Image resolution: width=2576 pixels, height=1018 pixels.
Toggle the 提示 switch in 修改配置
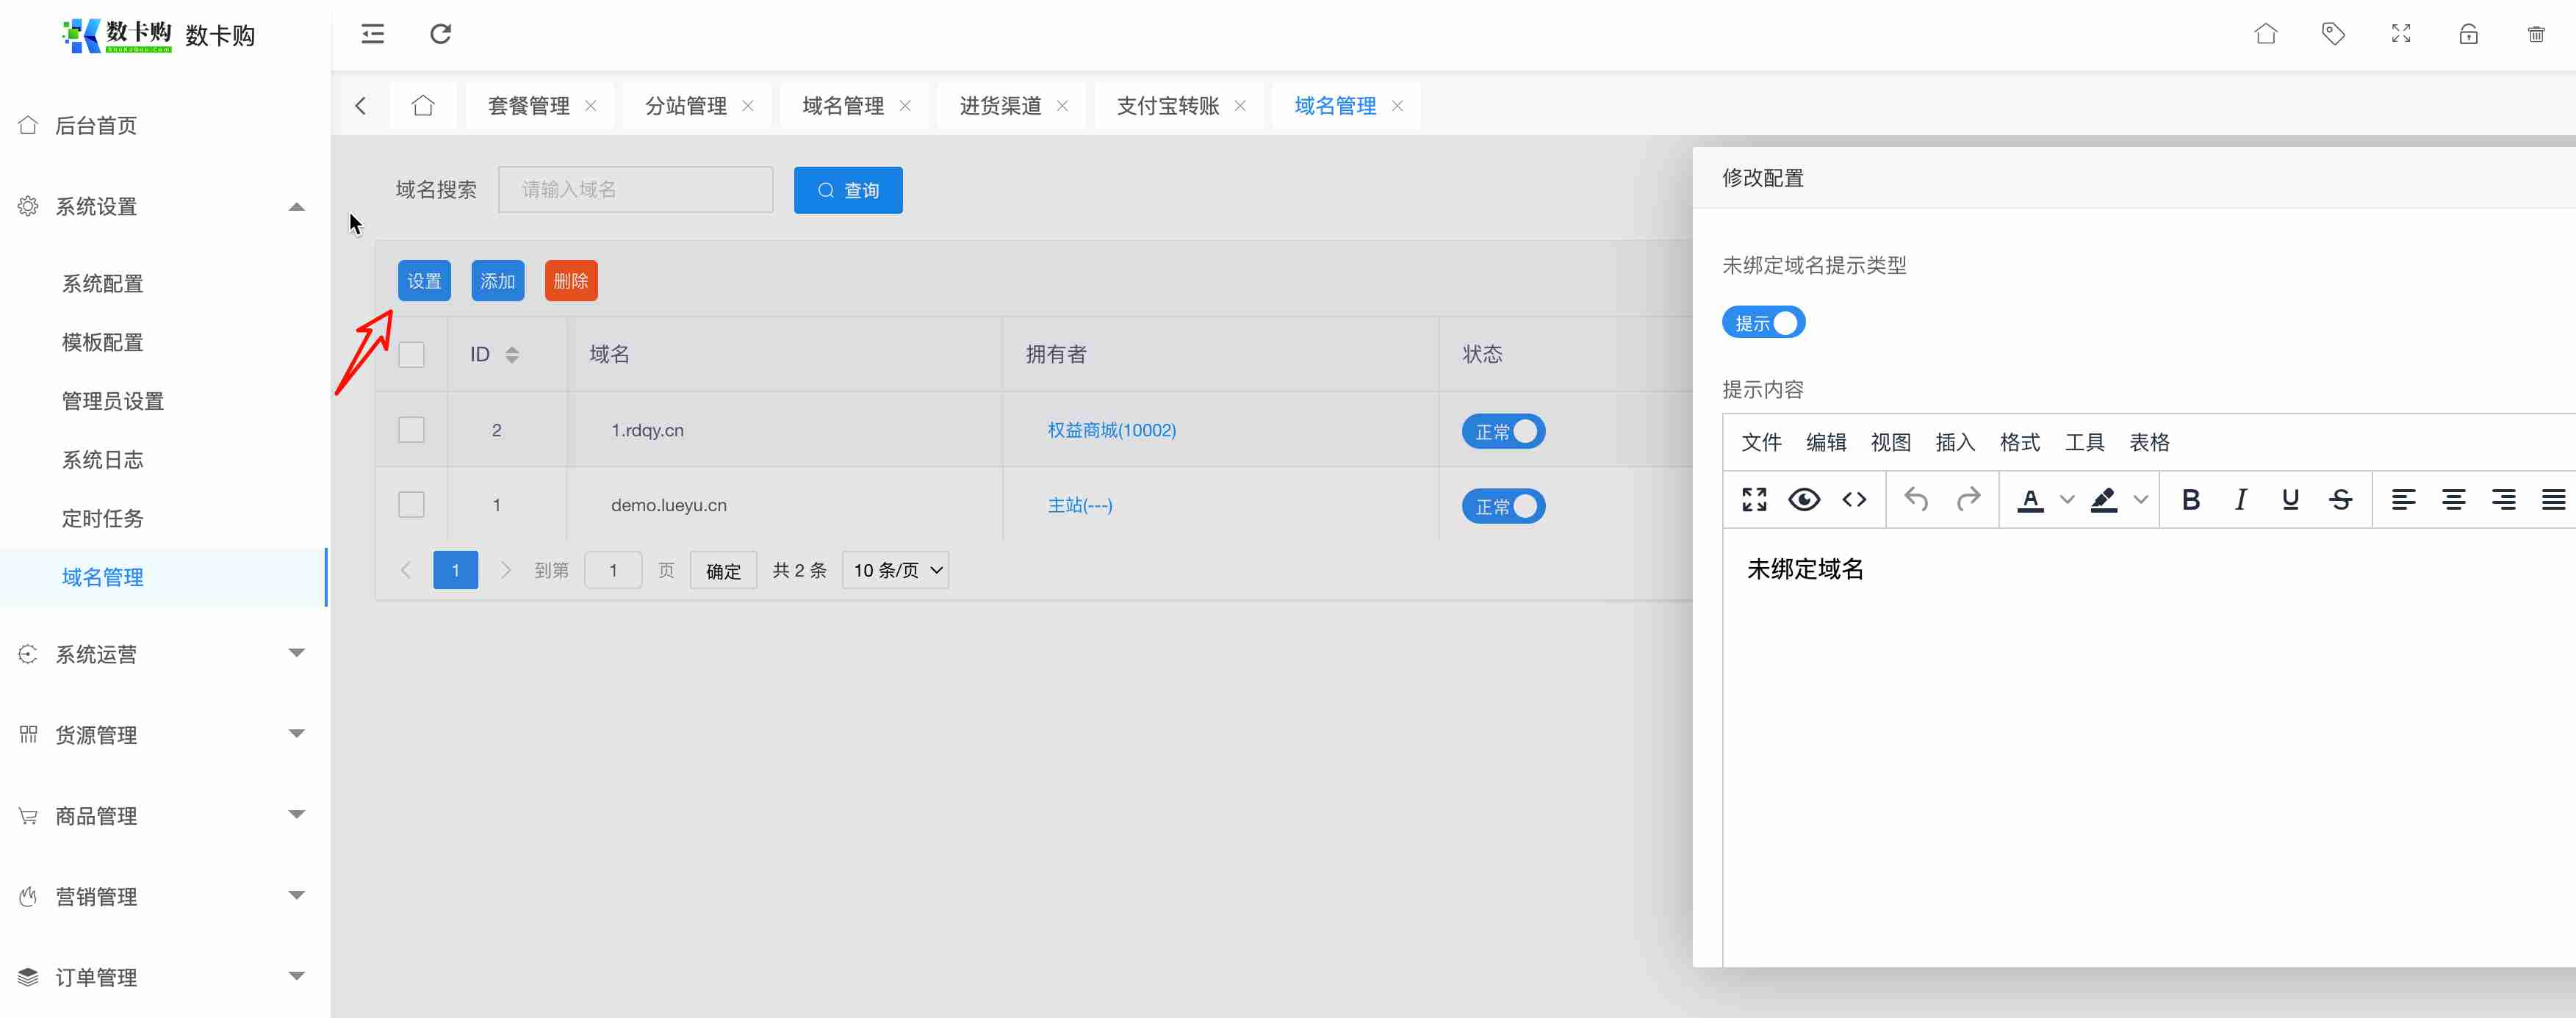pos(1763,323)
